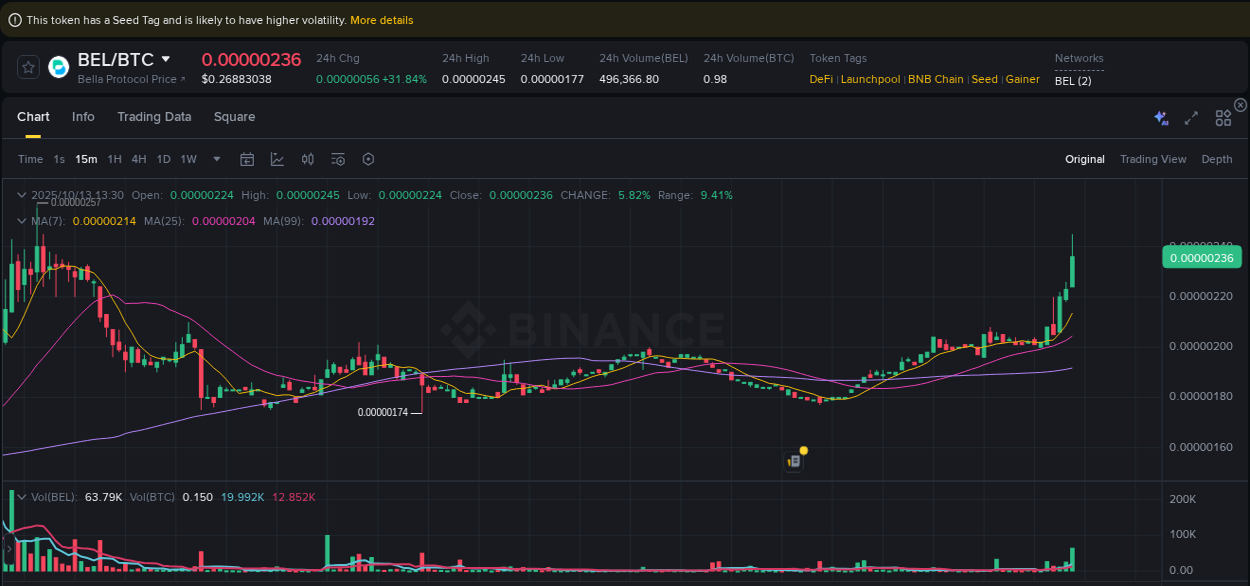The height and width of the screenshot is (586, 1250).
Task: Expand chart to fullscreen with diagonal arrows
Action: 1191,117
